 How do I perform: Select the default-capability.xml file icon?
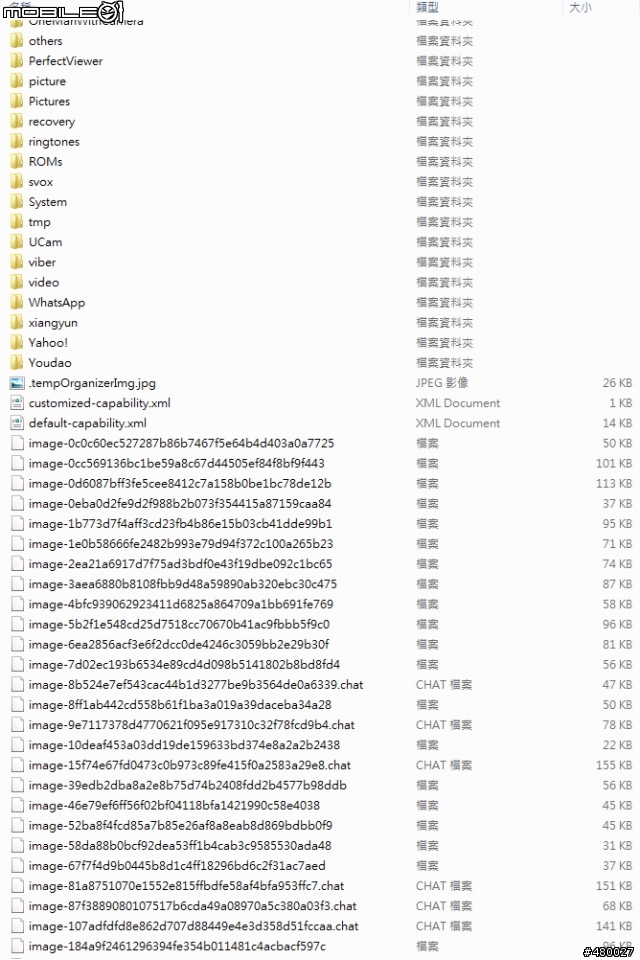pos(17,423)
